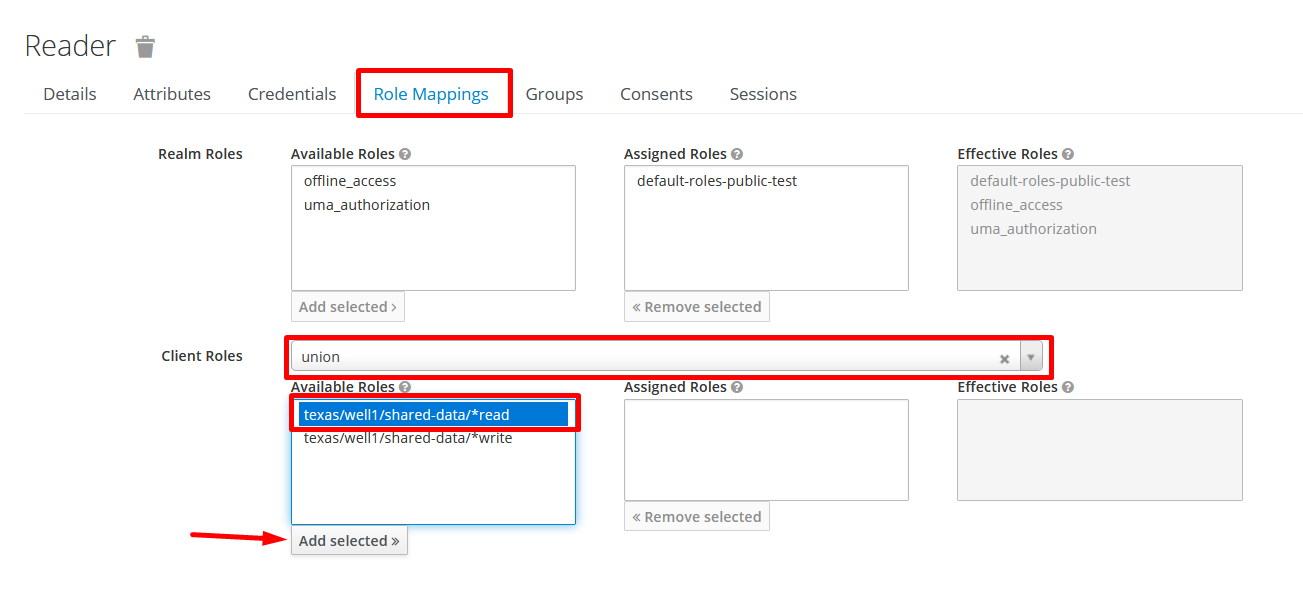Go to the Credentials tab
The width and height of the screenshot is (1303, 602).
click(x=292, y=94)
